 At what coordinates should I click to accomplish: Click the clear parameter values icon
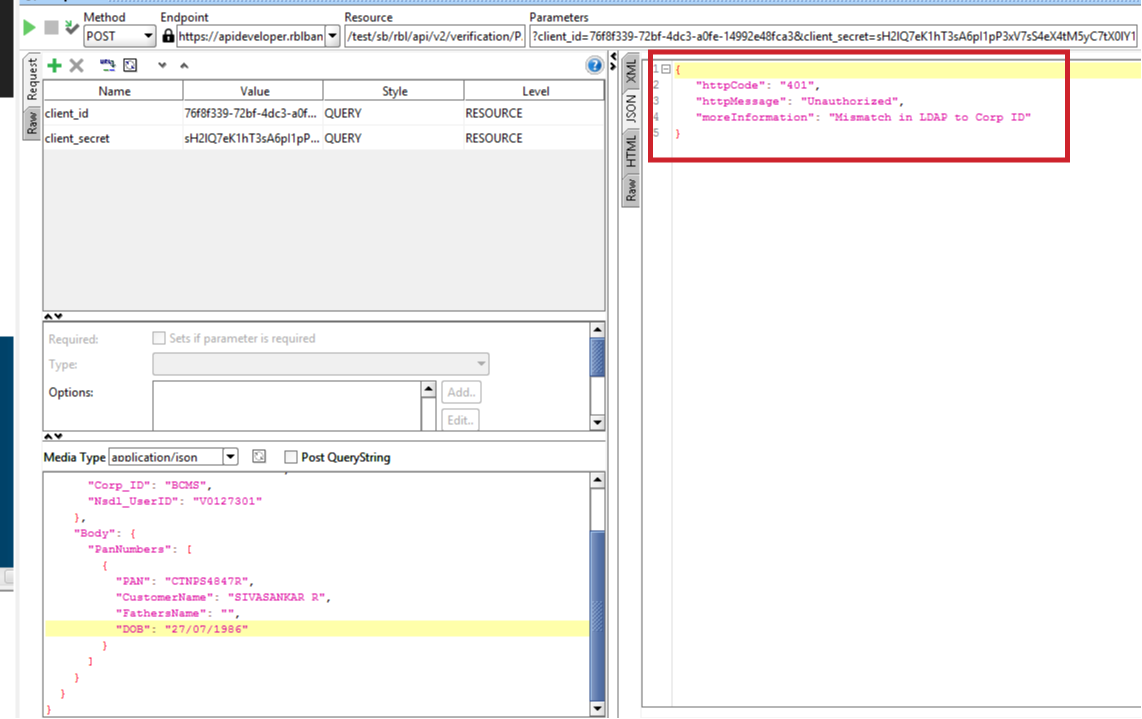(130, 65)
